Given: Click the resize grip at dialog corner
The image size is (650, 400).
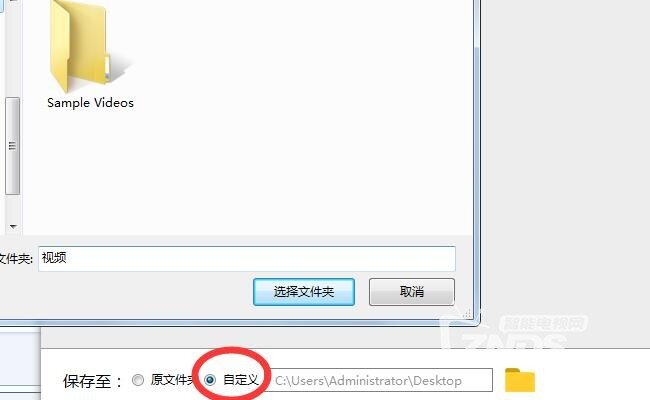Looking at the screenshot, I should (x=467, y=313).
